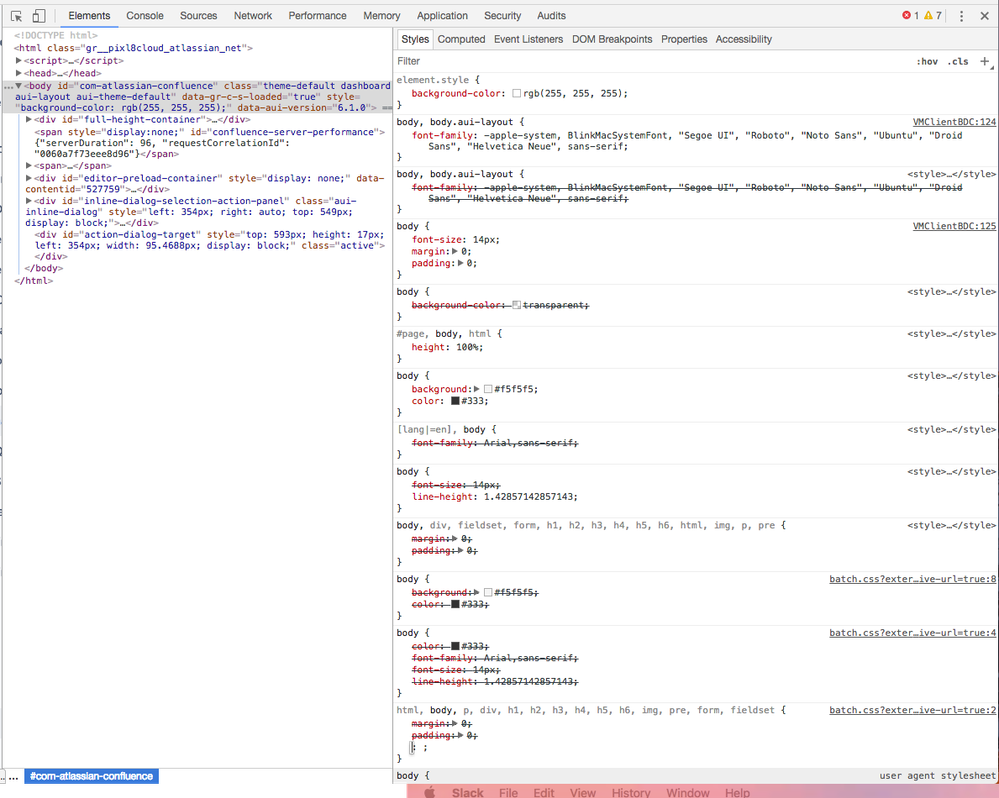Image resolution: width=999 pixels, height=798 pixels.
Task: Switch to the Network tab
Action: coord(253,16)
